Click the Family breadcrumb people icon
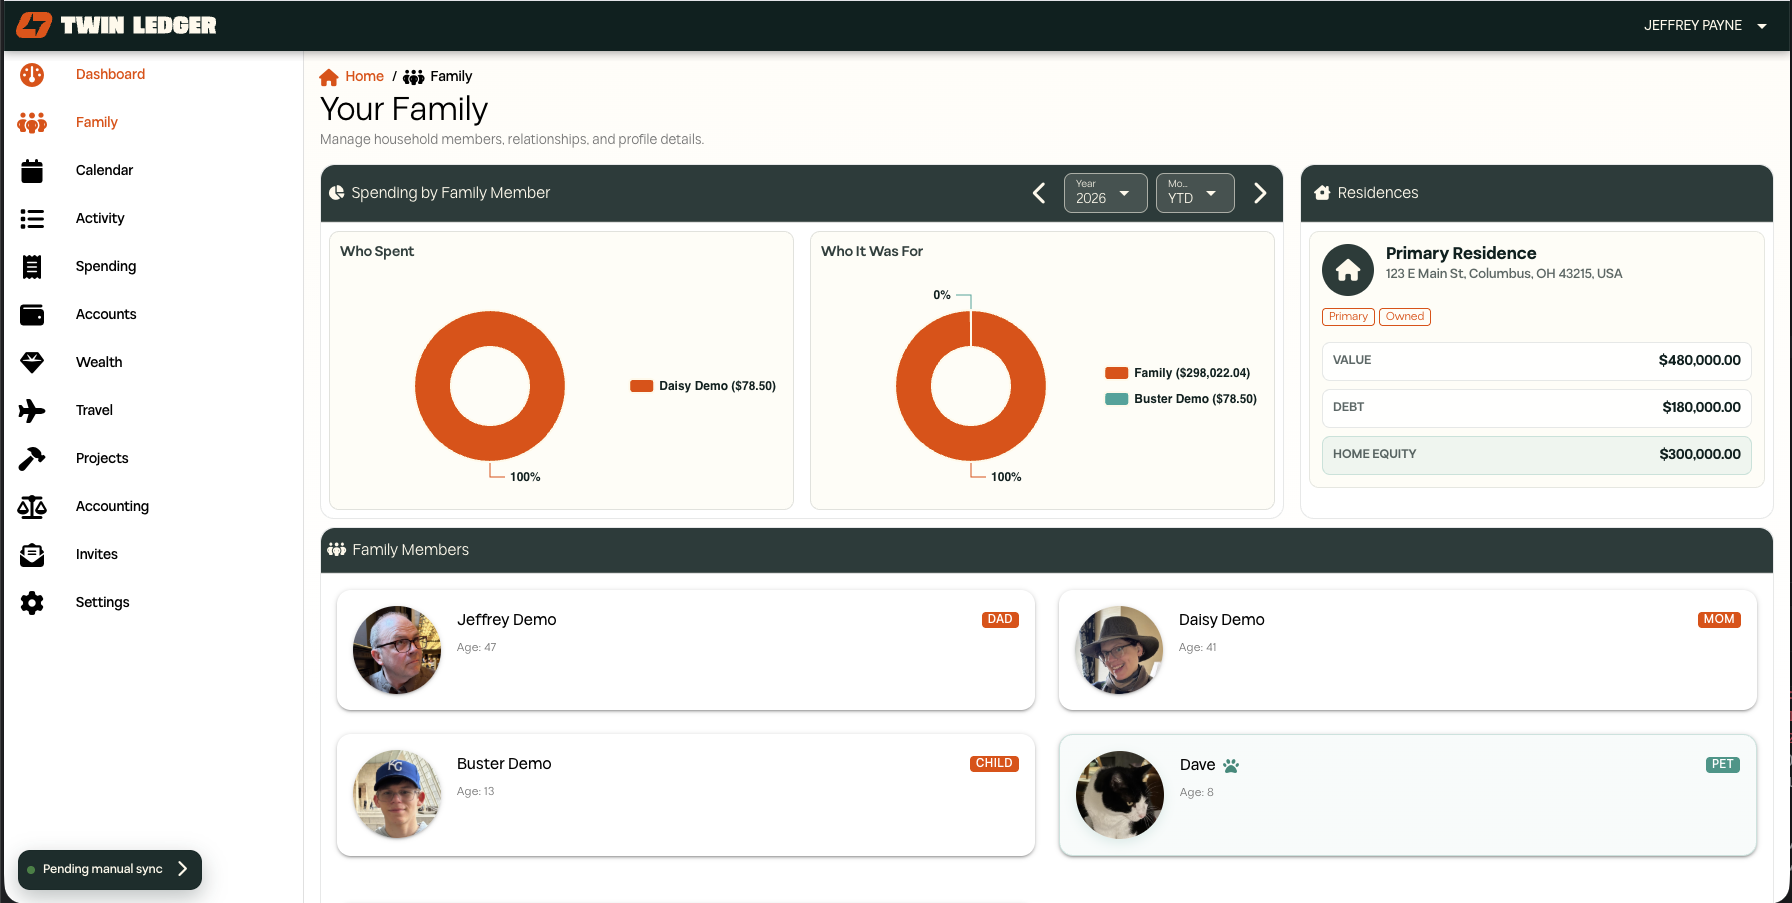 414,77
